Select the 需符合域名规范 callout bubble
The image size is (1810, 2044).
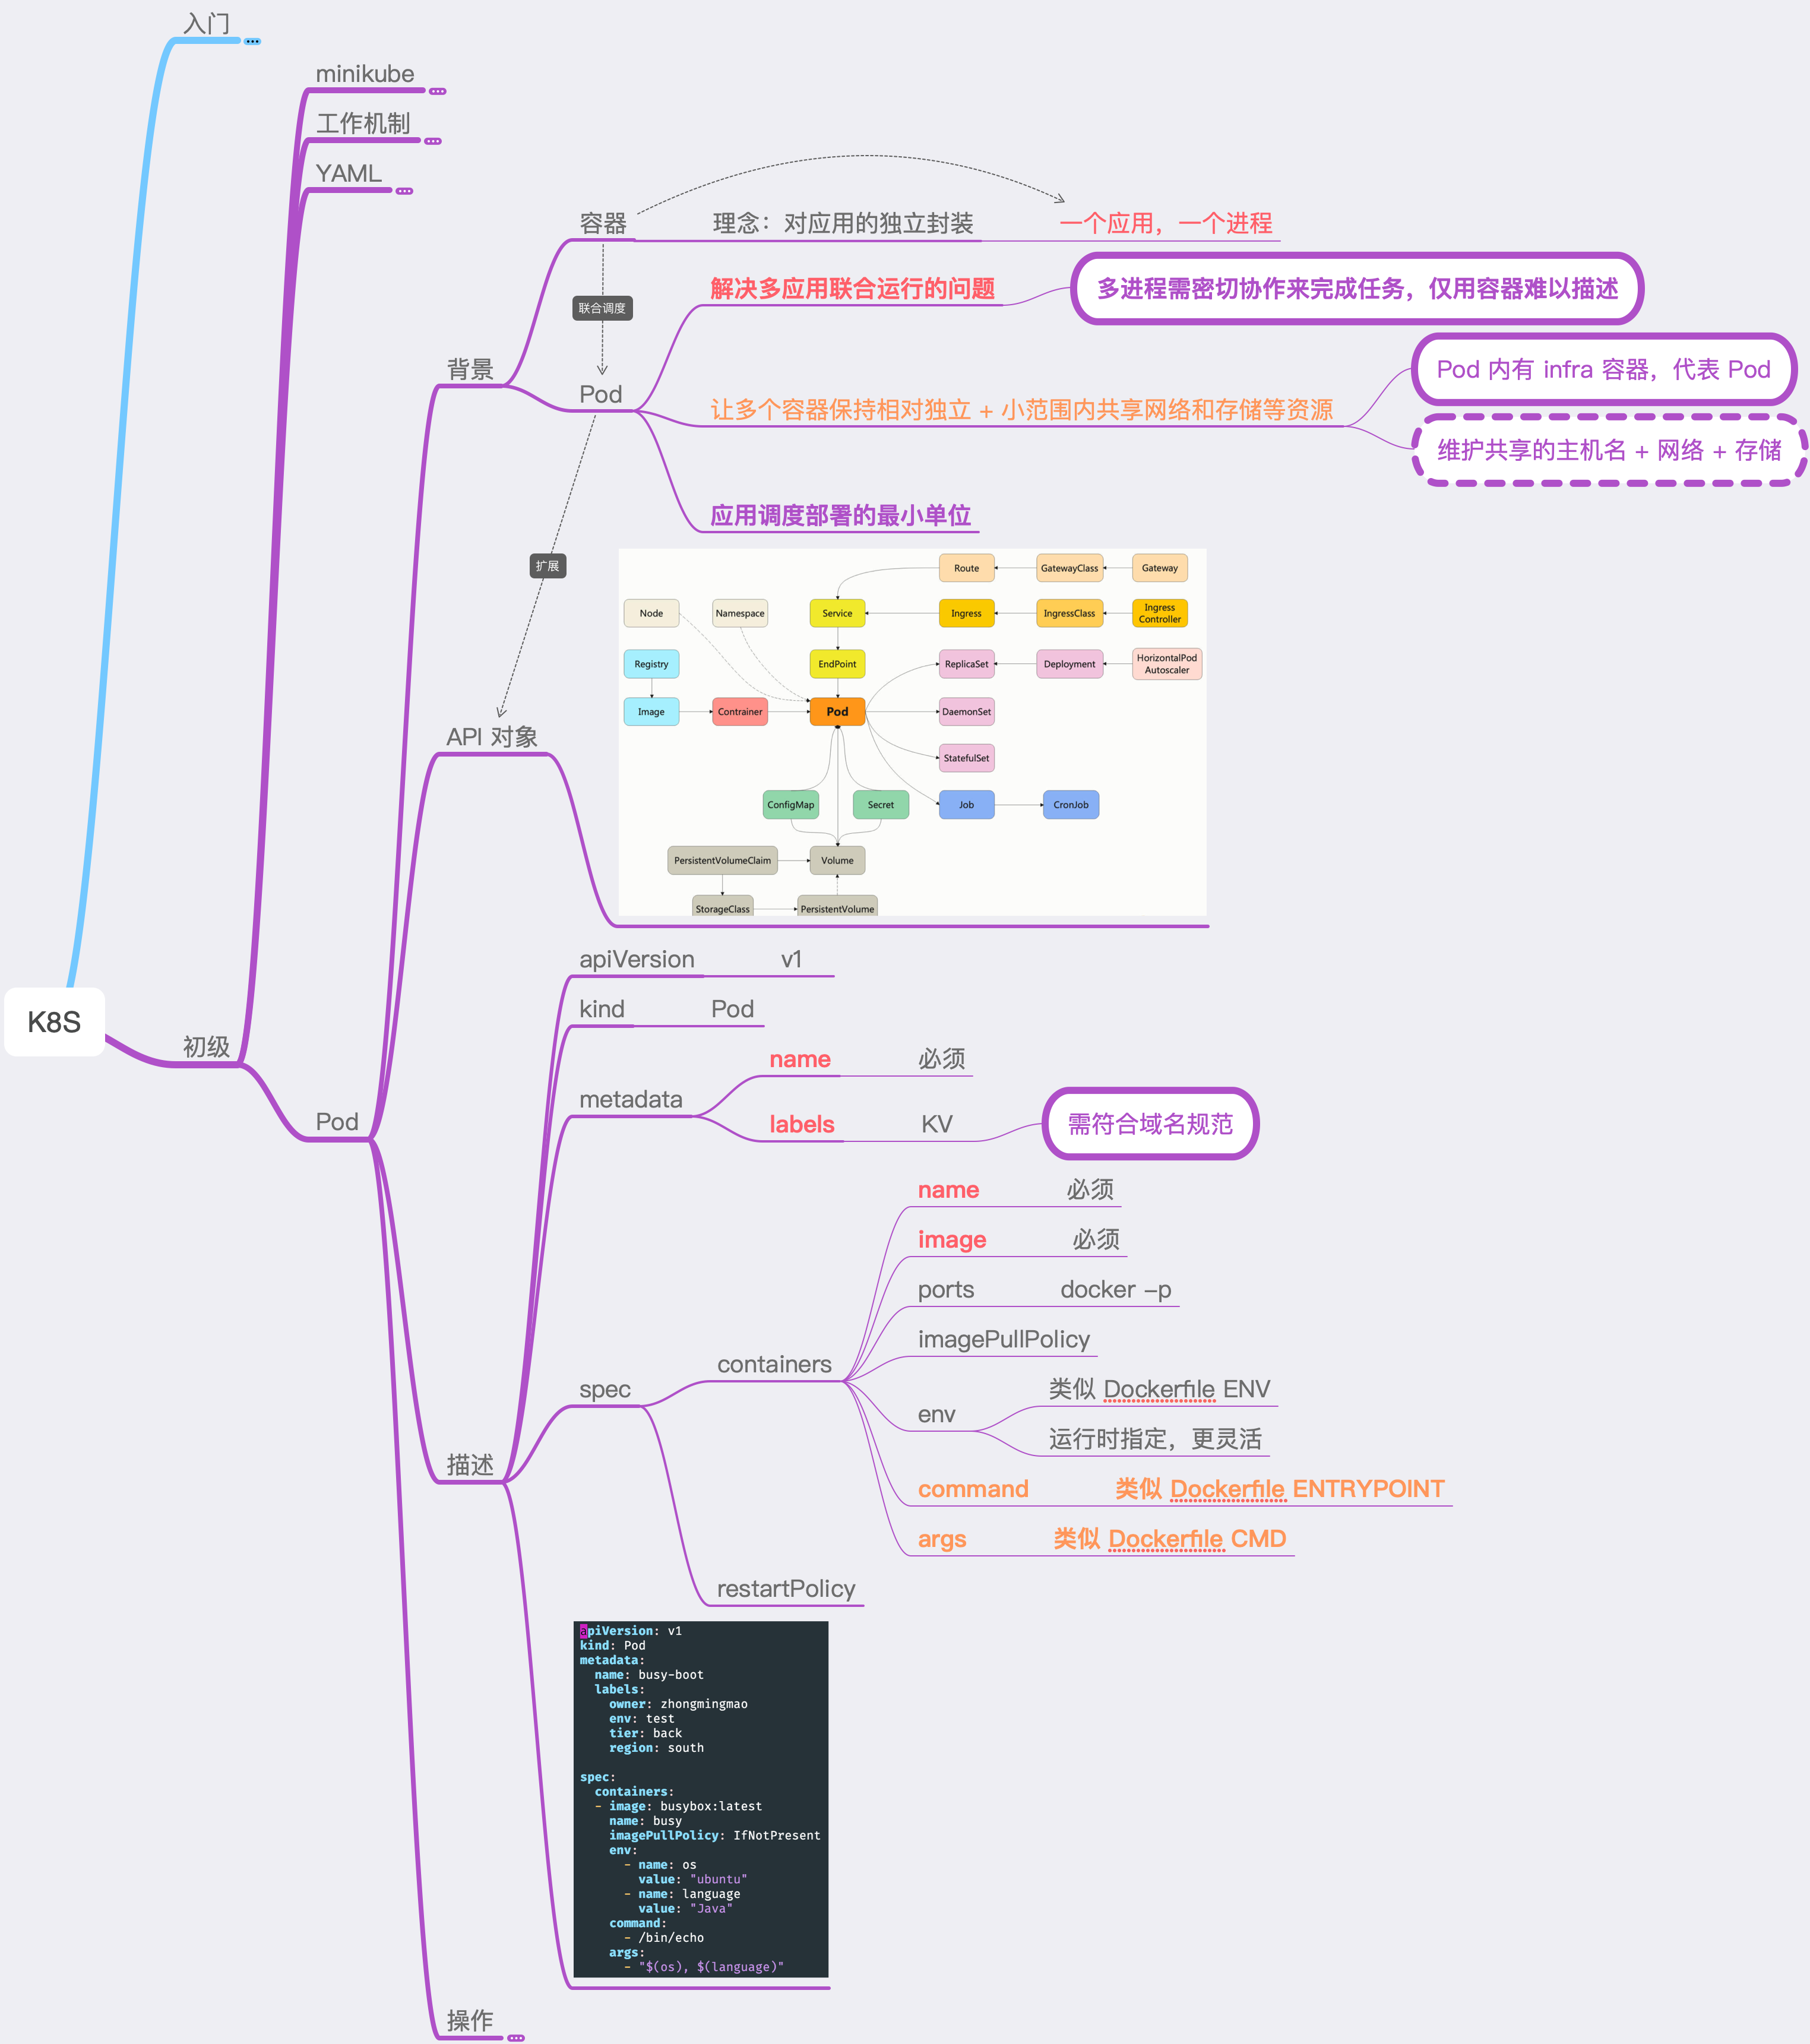(1150, 1124)
